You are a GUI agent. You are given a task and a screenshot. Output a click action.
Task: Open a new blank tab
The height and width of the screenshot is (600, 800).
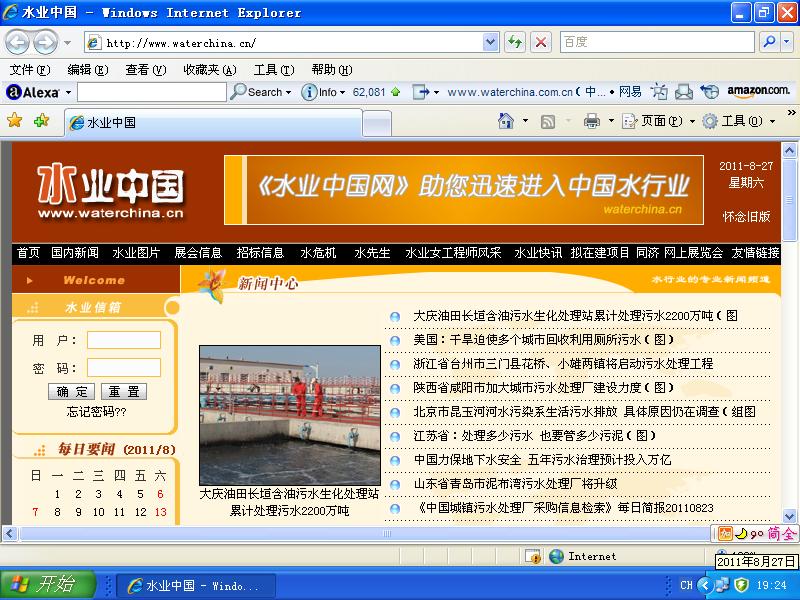pyautogui.click(x=377, y=123)
